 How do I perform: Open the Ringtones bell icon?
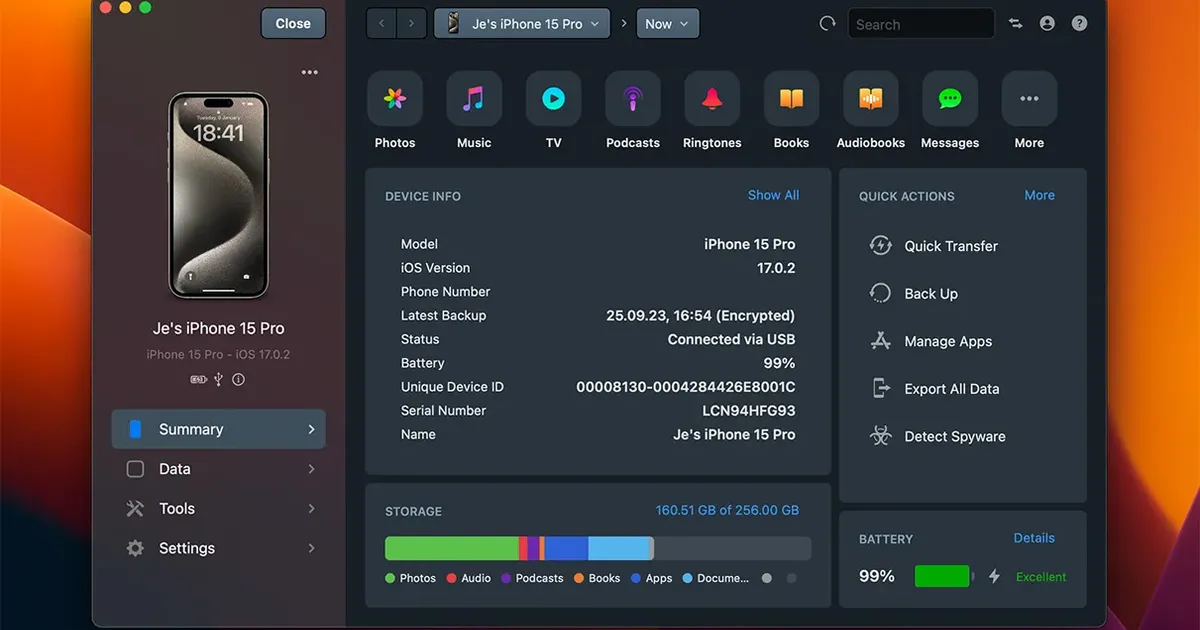pyautogui.click(x=712, y=98)
